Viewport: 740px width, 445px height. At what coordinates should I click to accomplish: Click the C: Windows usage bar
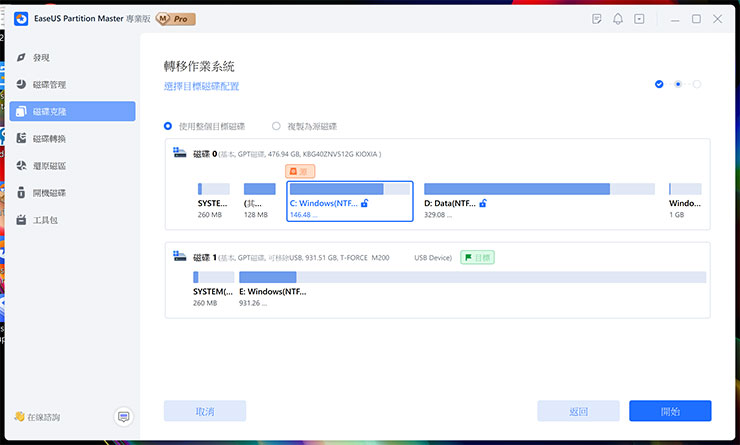pyautogui.click(x=350, y=189)
